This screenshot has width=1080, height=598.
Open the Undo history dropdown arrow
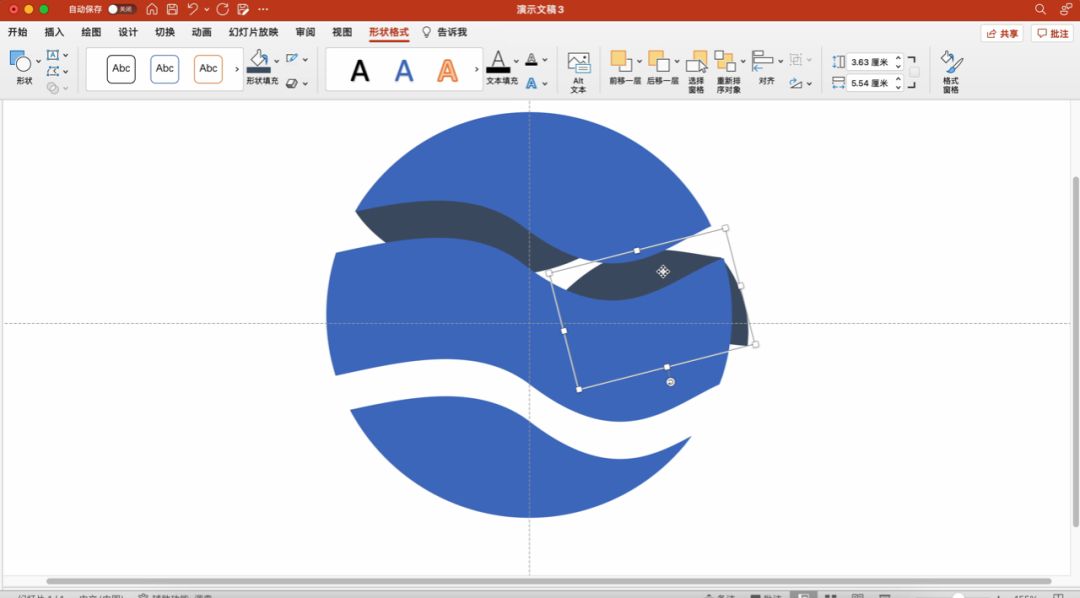point(207,10)
